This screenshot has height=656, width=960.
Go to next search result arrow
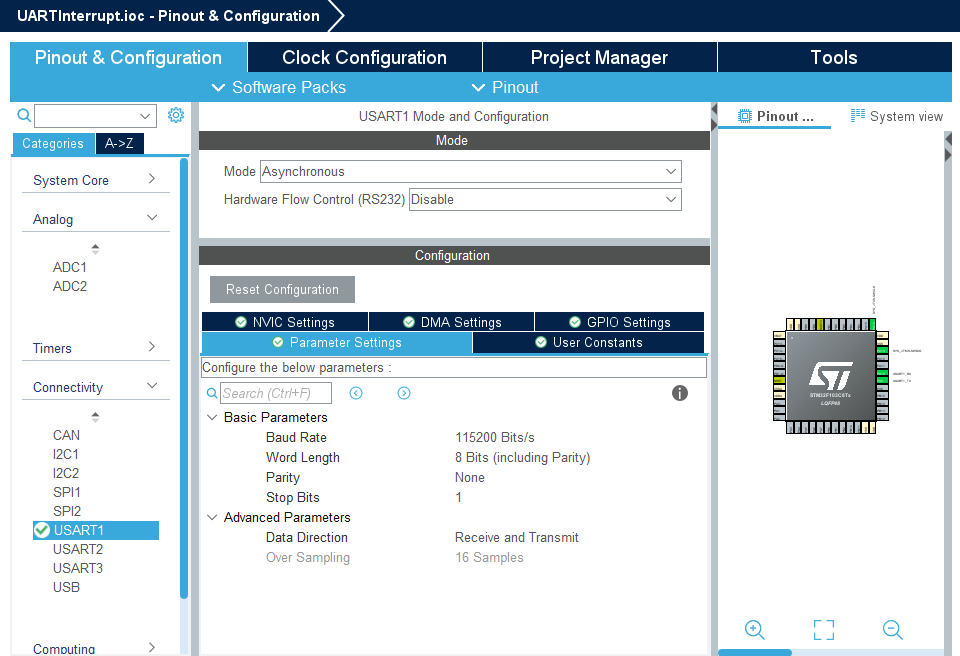403,393
